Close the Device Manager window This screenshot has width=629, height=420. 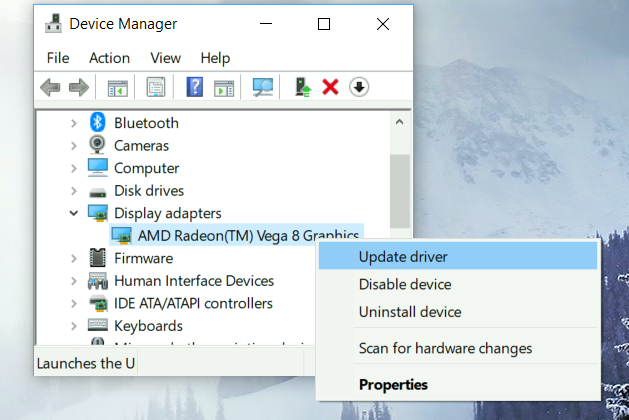pos(383,24)
